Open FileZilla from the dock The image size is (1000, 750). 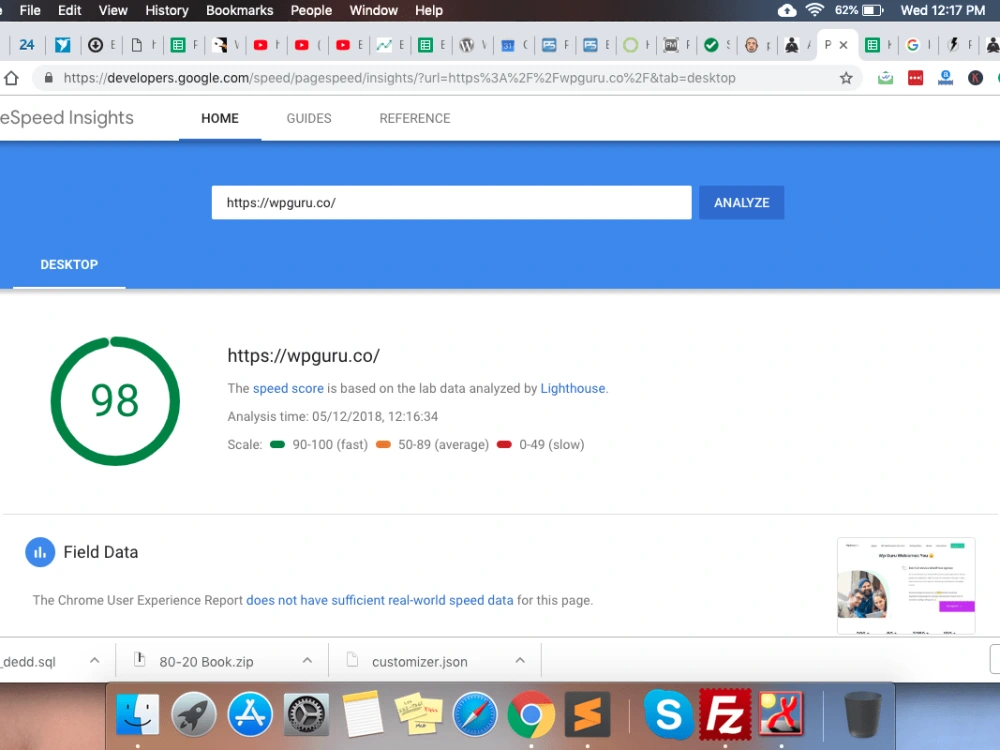725,714
